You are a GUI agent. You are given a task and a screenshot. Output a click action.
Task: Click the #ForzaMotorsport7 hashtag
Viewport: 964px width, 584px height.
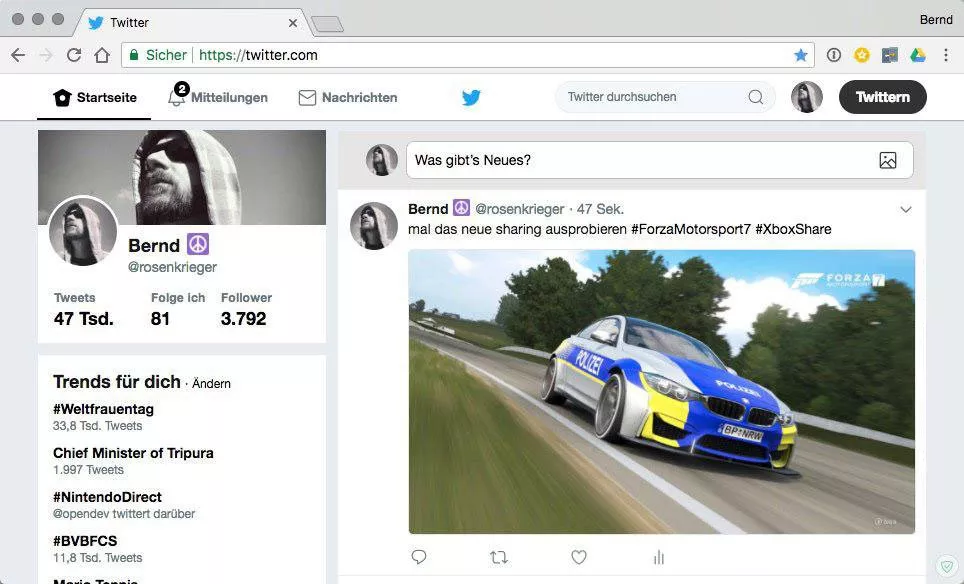(x=691, y=229)
